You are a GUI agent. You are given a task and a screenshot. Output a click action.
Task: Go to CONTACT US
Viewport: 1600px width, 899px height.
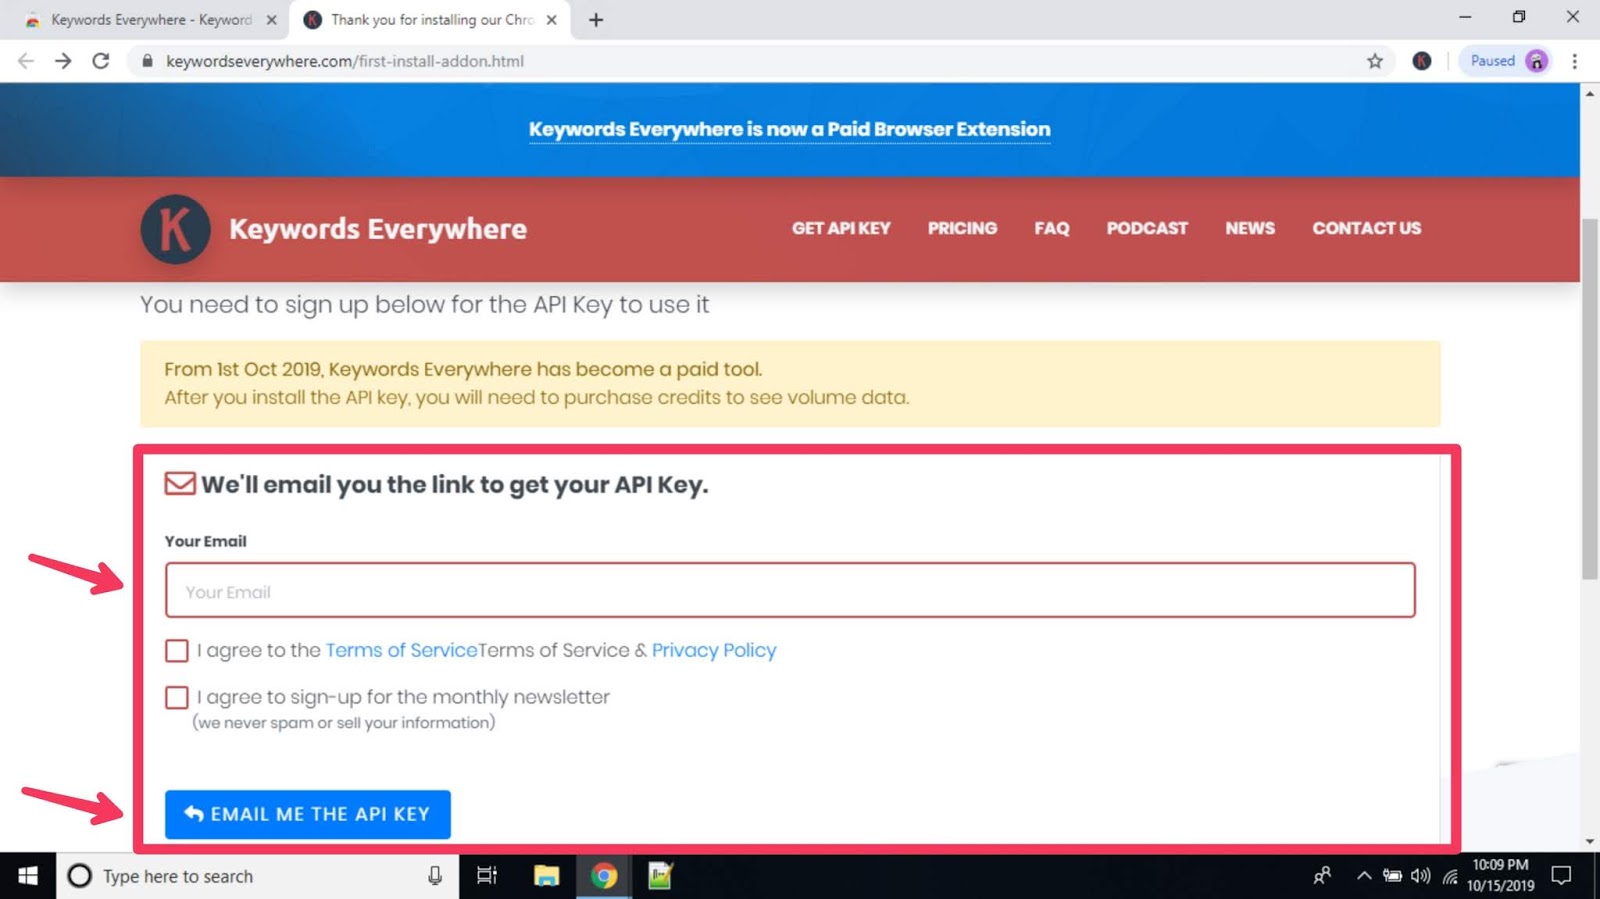click(x=1366, y=228)
